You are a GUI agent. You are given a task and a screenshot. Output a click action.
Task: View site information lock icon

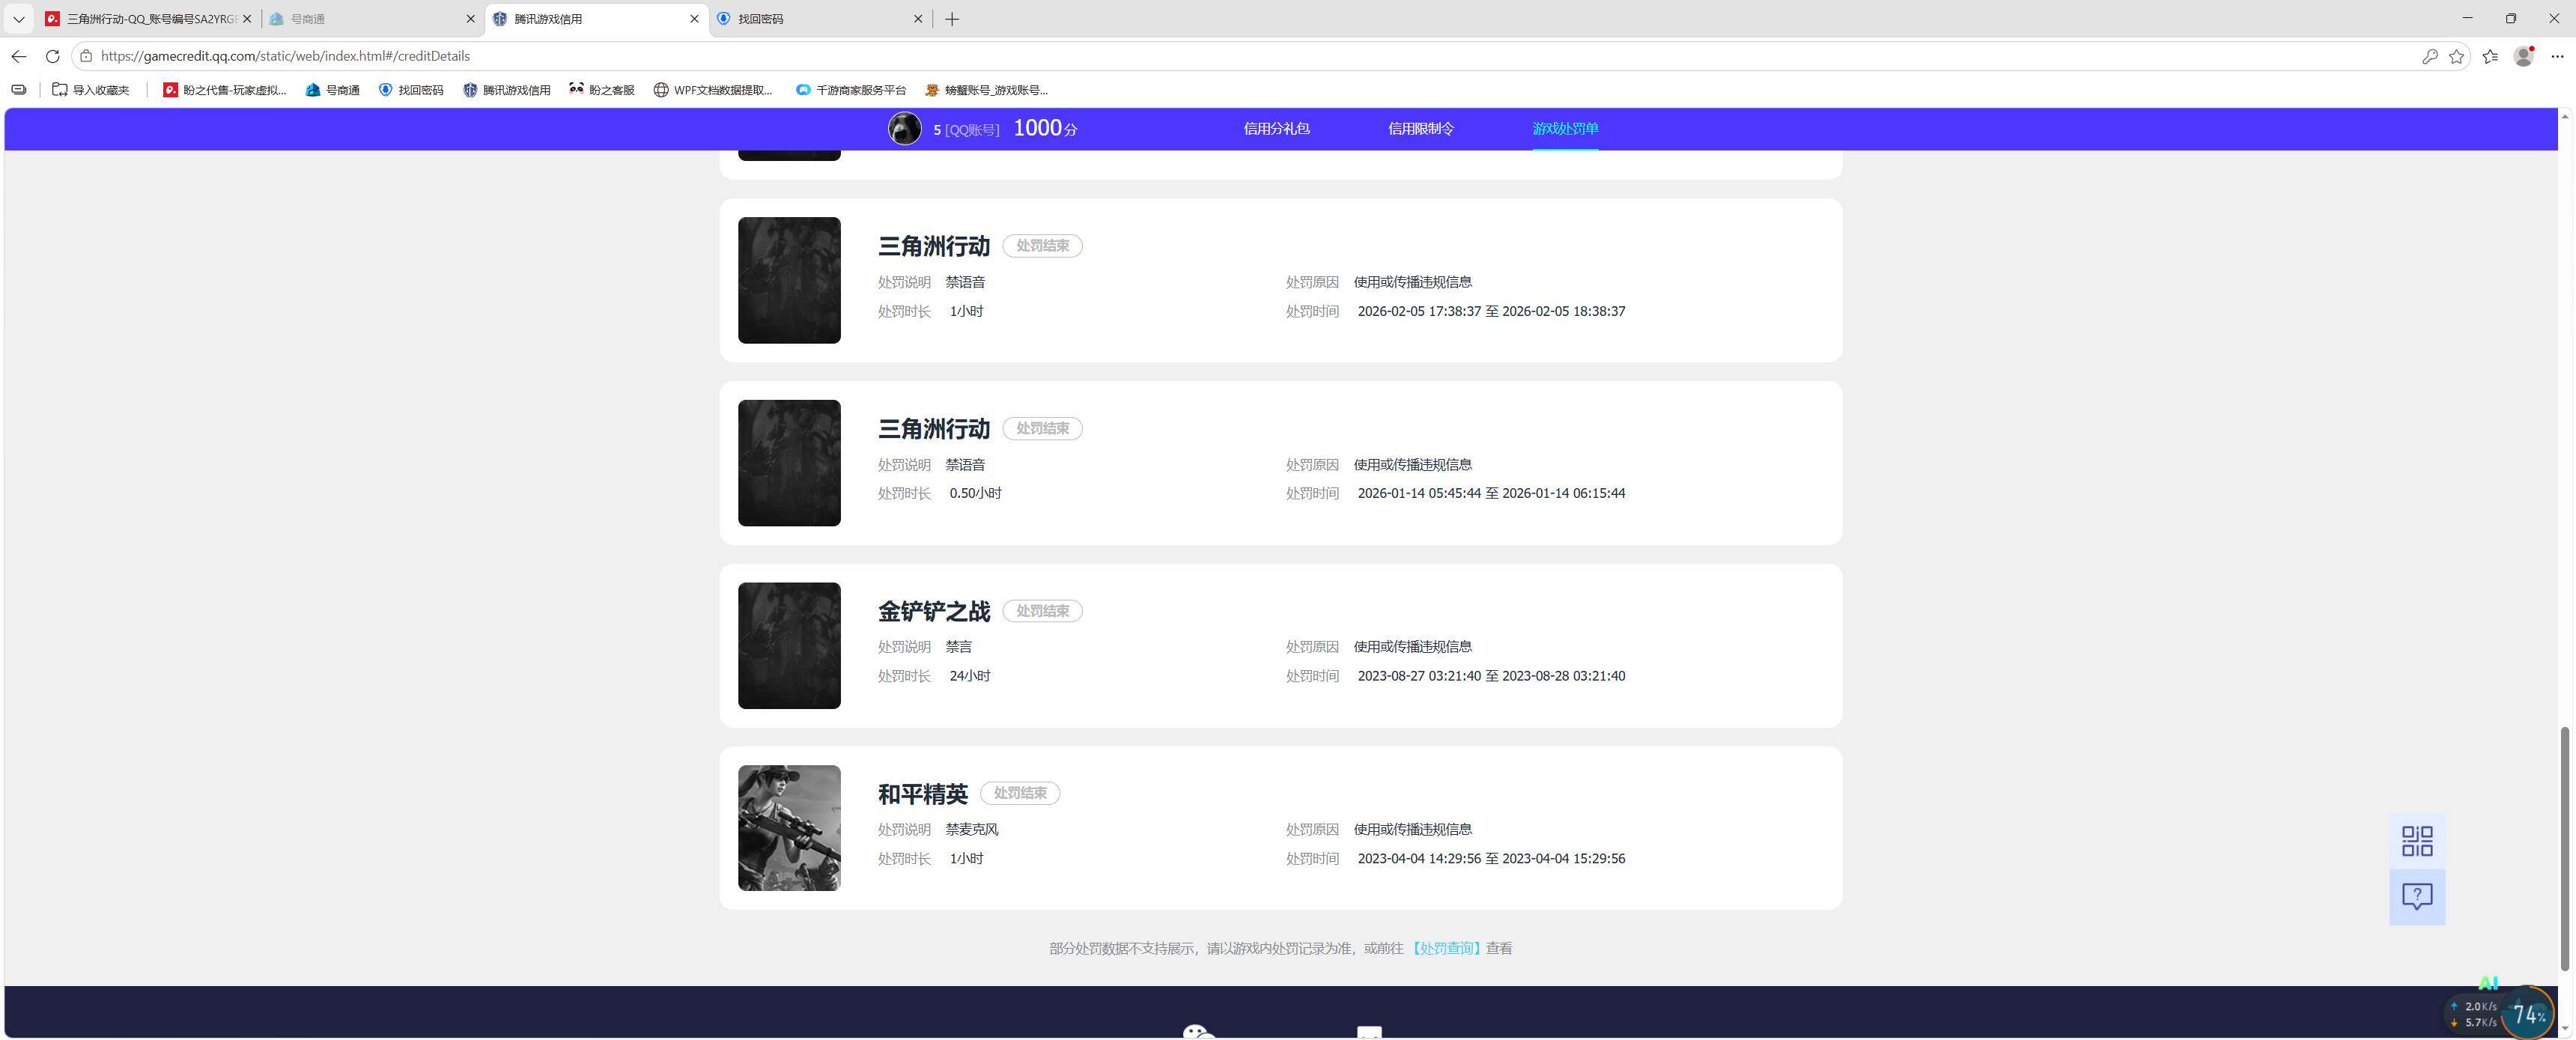pos(86,56)
